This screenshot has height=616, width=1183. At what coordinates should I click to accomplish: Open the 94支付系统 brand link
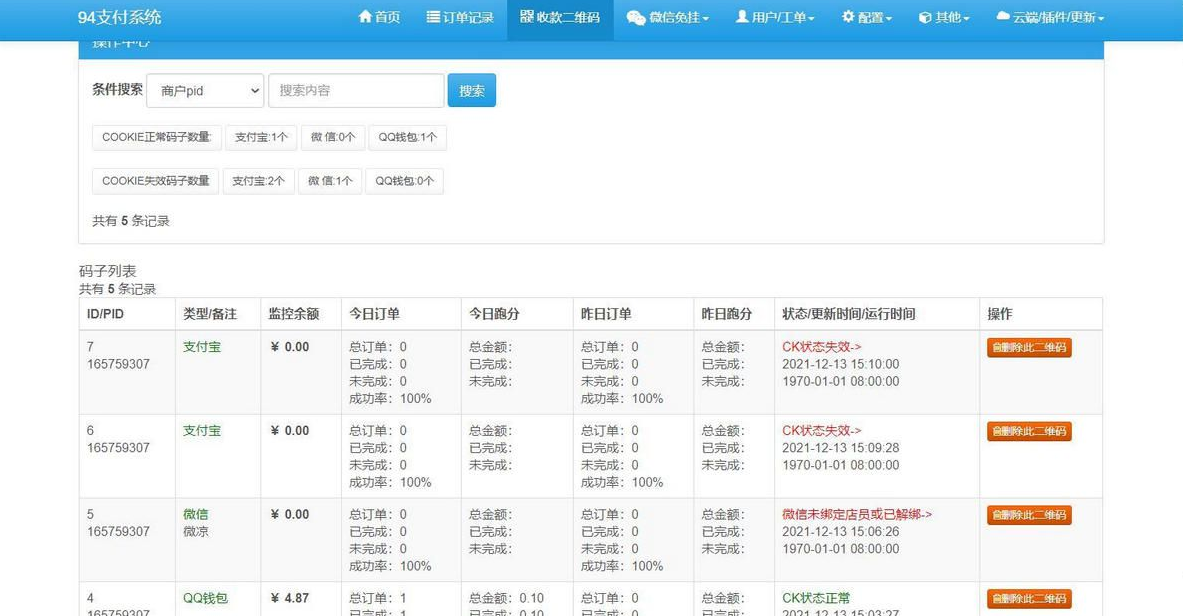119,17
